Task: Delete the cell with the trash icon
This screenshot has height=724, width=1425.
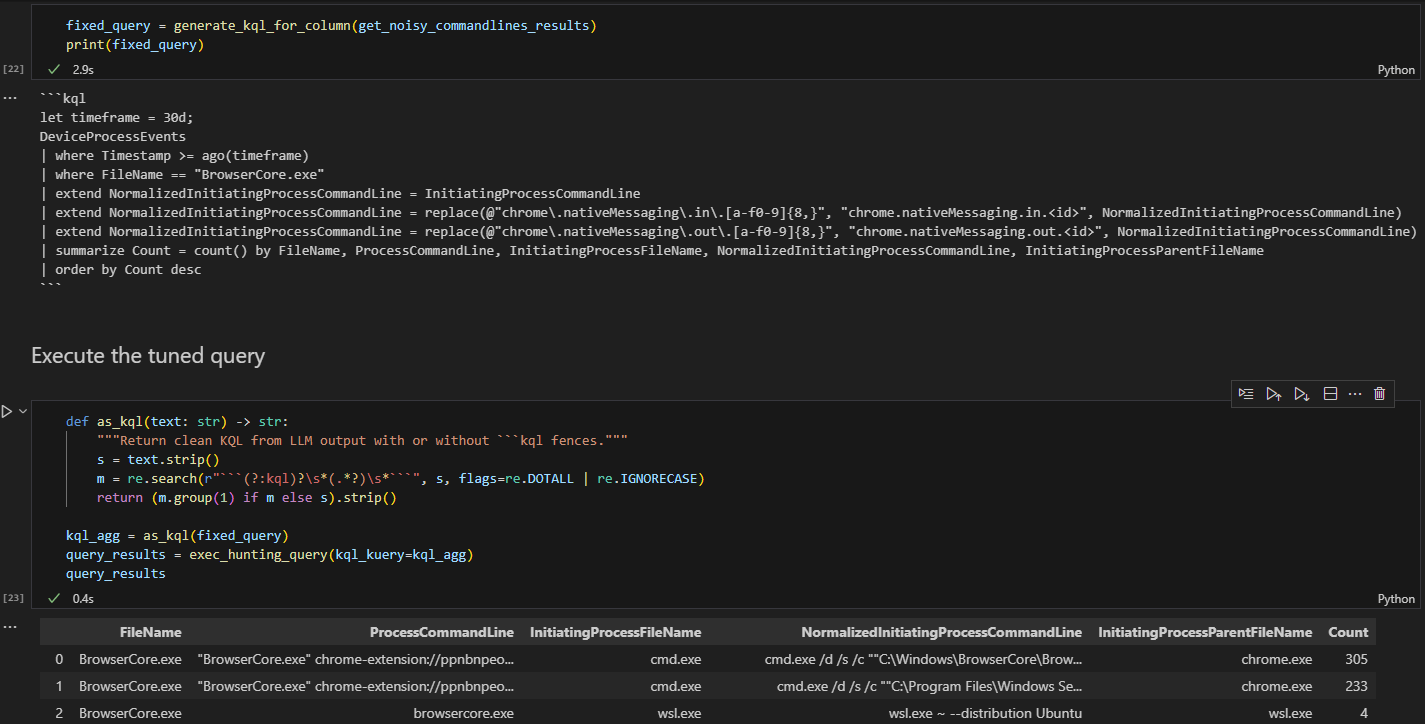Action: (x=1380, y=394)
